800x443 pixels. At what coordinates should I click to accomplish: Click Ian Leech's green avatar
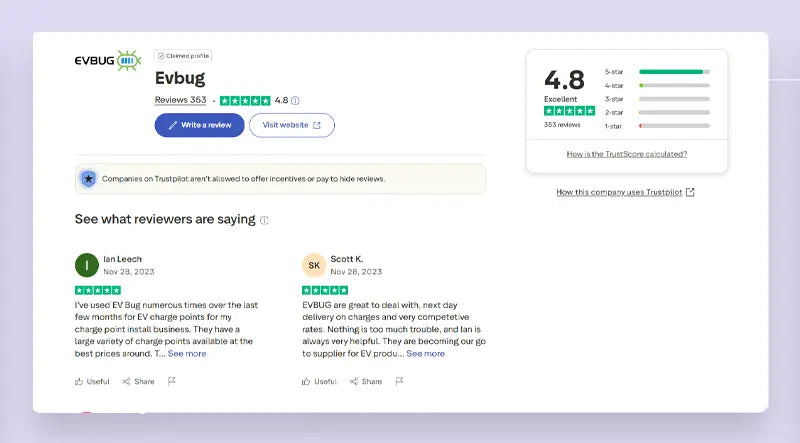(x=87, y=265)
